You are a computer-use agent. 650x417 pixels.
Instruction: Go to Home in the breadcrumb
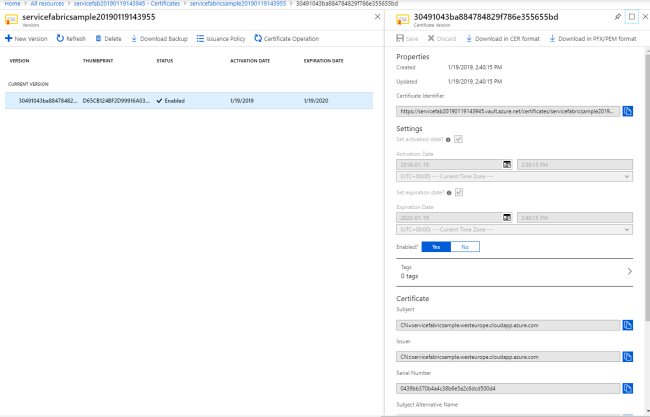[x=12, y=3]
